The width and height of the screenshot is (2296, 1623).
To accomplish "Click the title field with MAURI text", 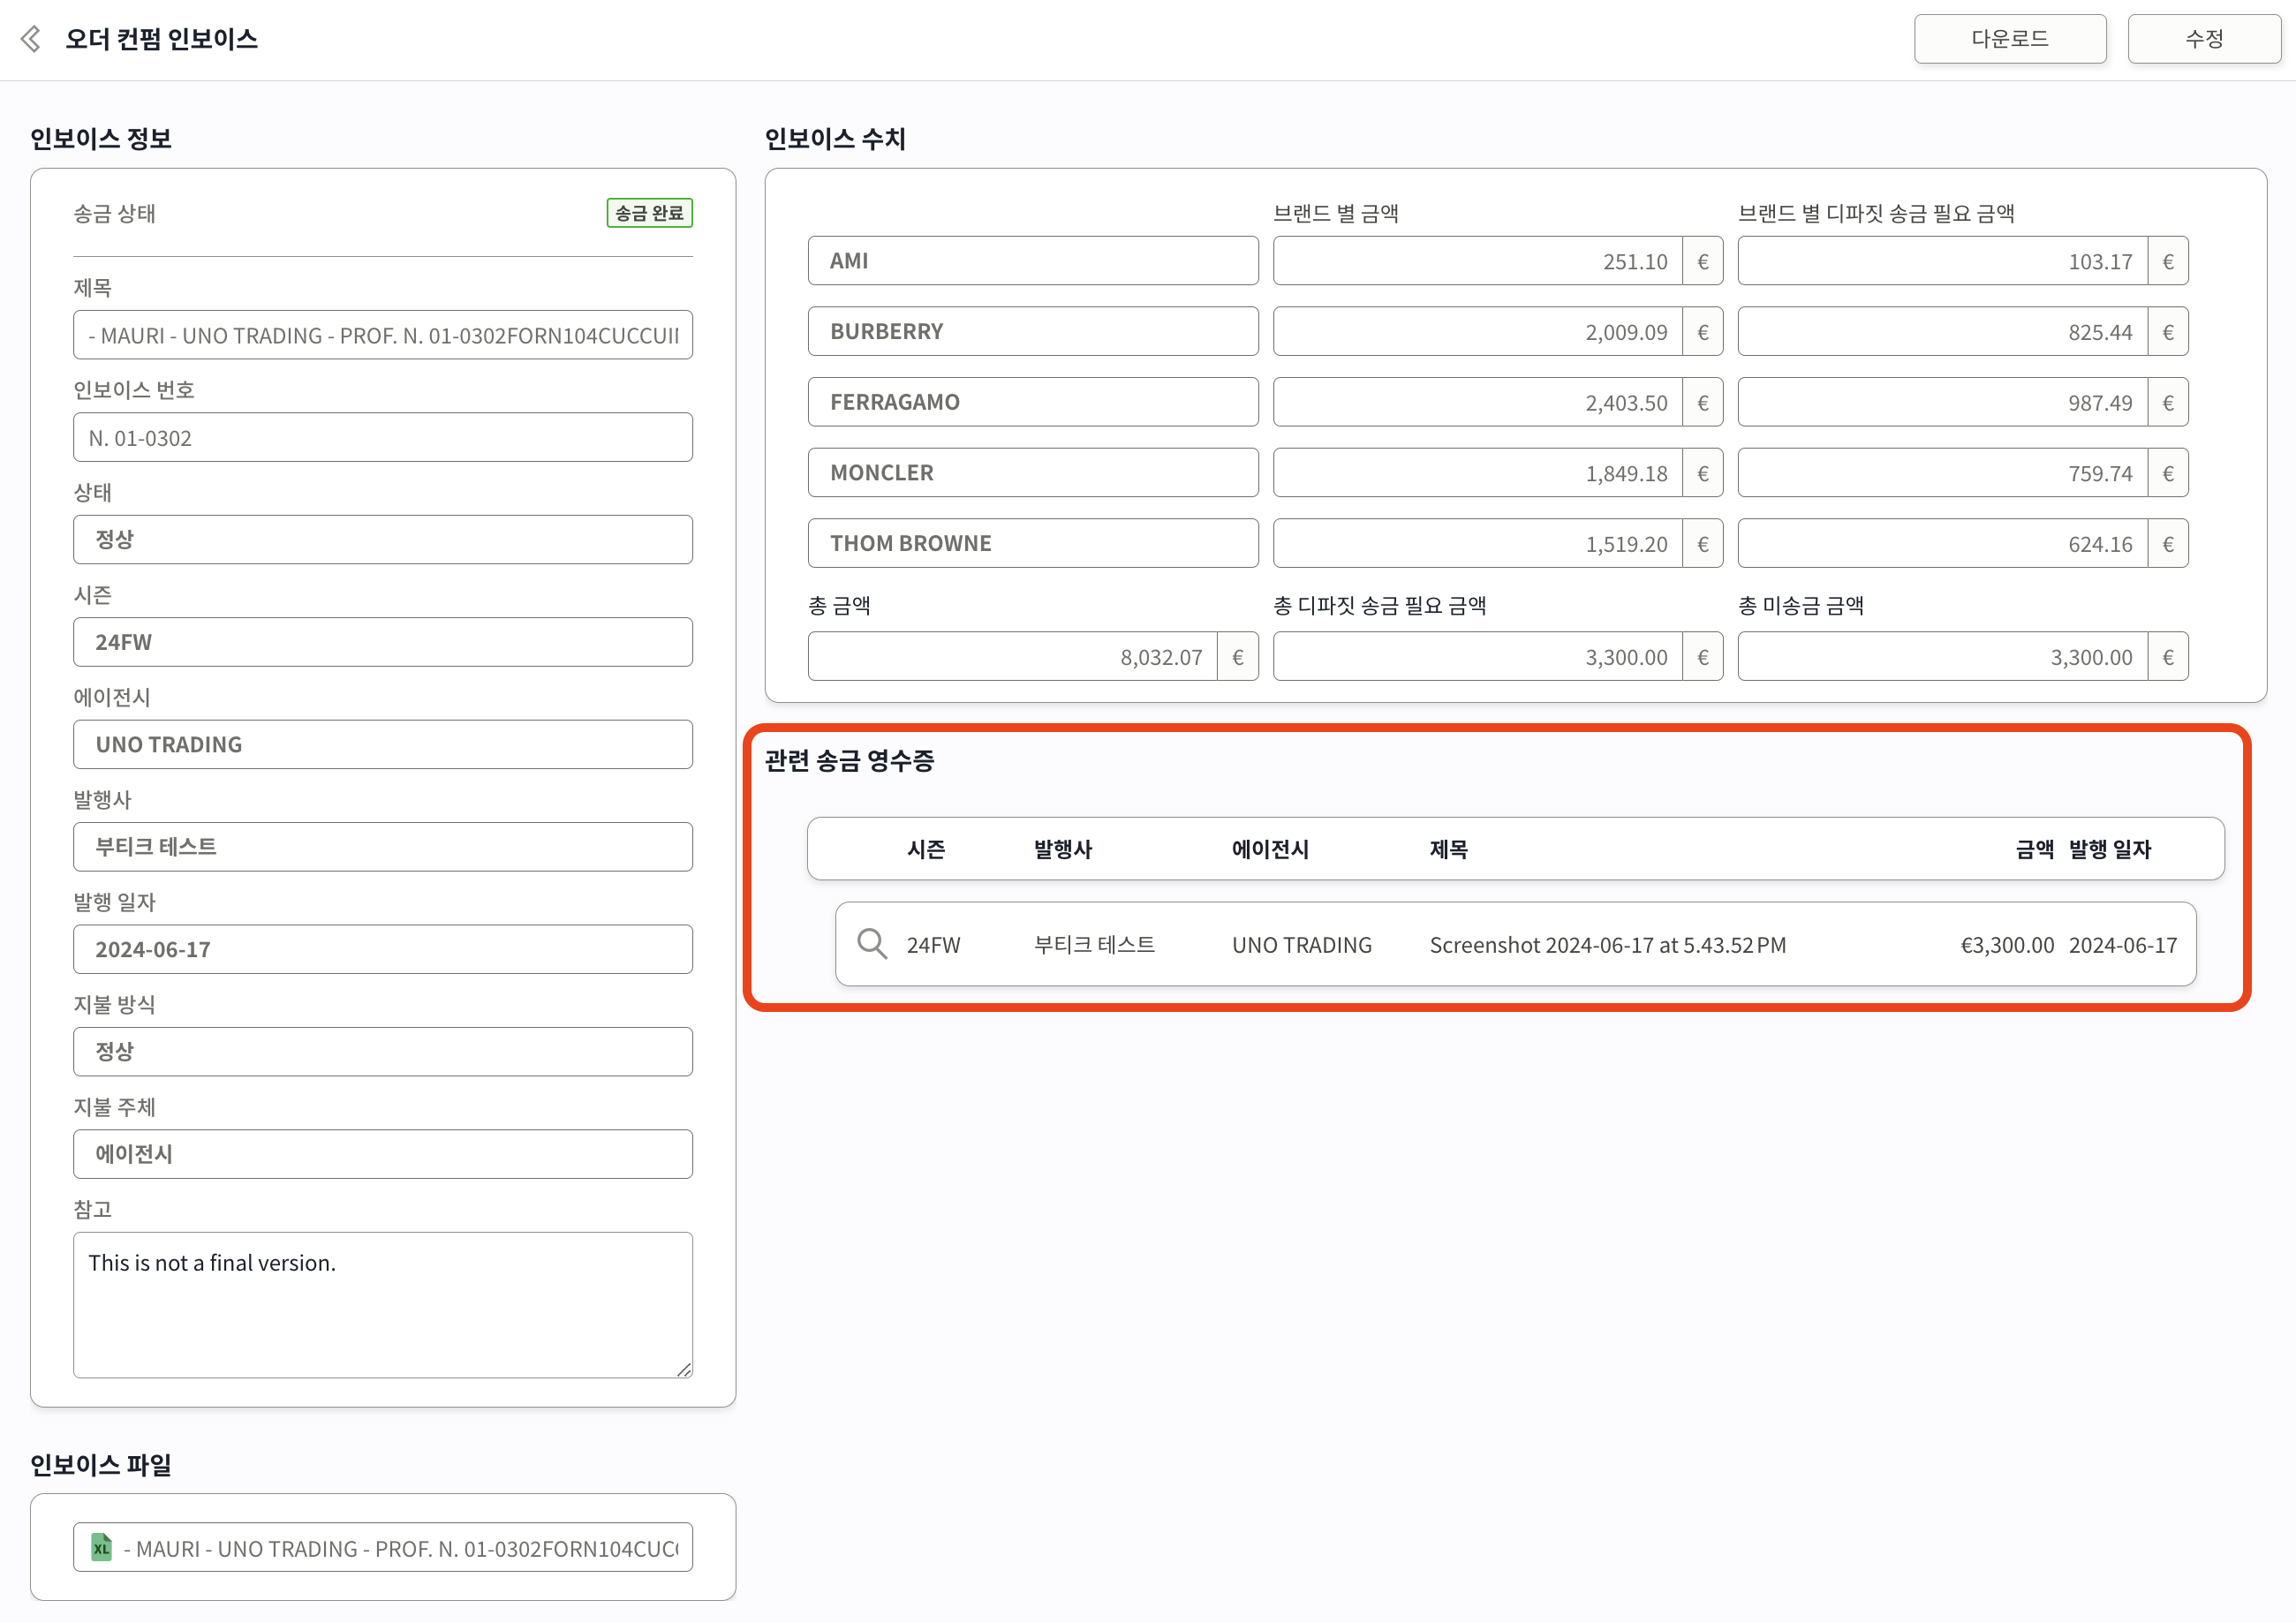I will 382,336.
